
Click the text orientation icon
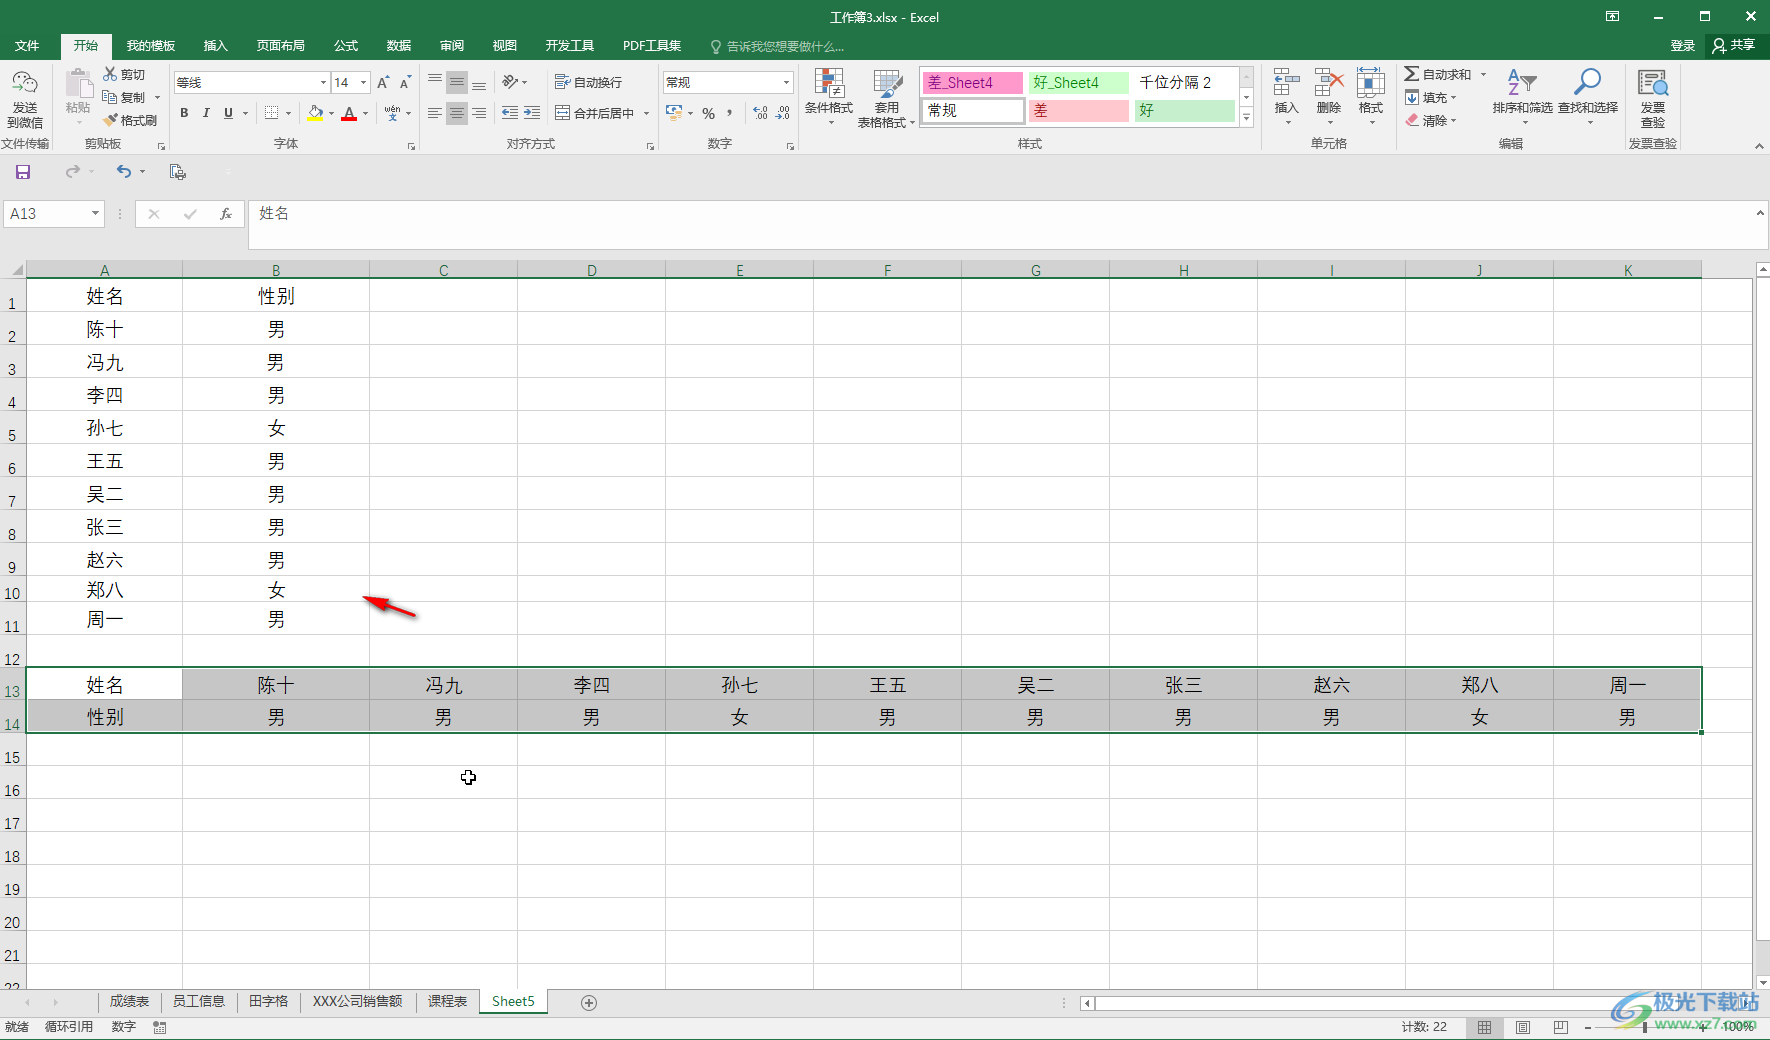[x=511, y=82]
